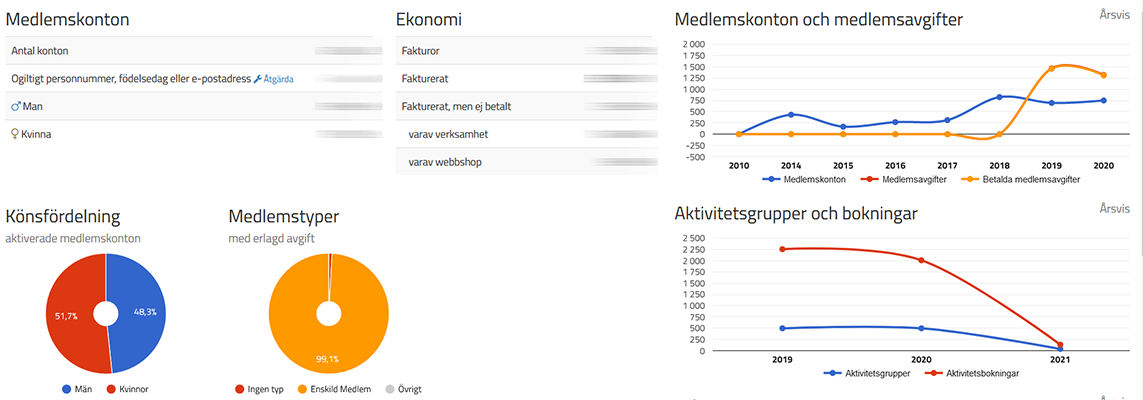Click the male symbol icon next to Man
The height and width of the screenshot is (400, 1143).
pos(16,106)
